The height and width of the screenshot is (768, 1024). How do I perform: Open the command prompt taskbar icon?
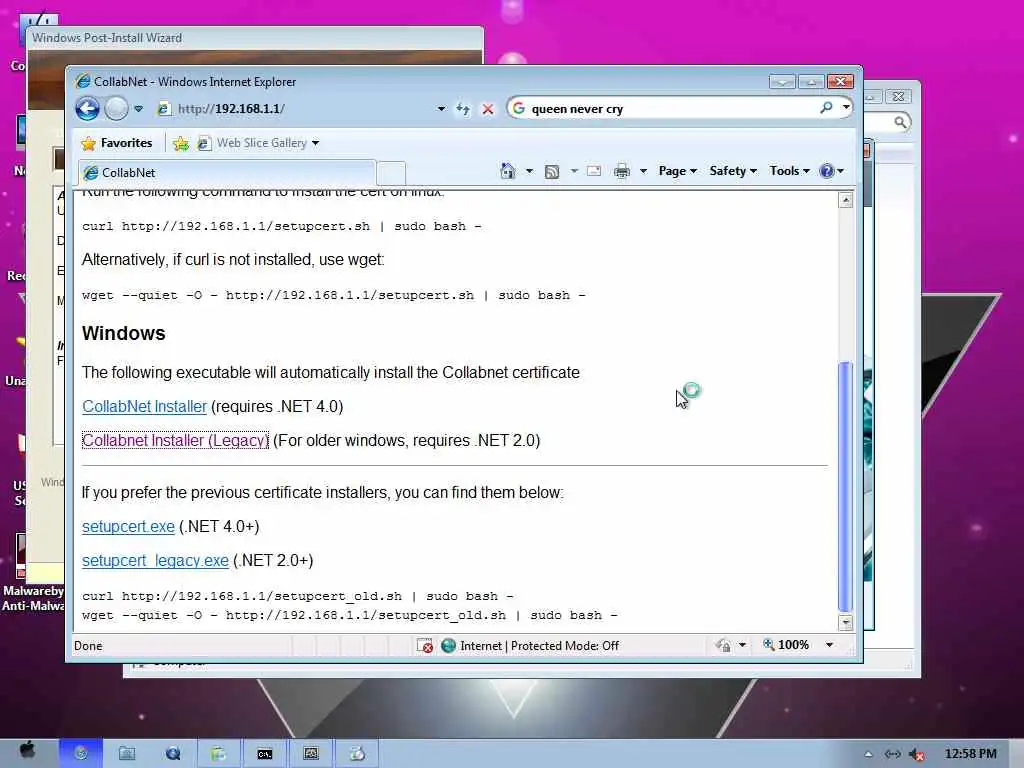click(x=264, y=754)
